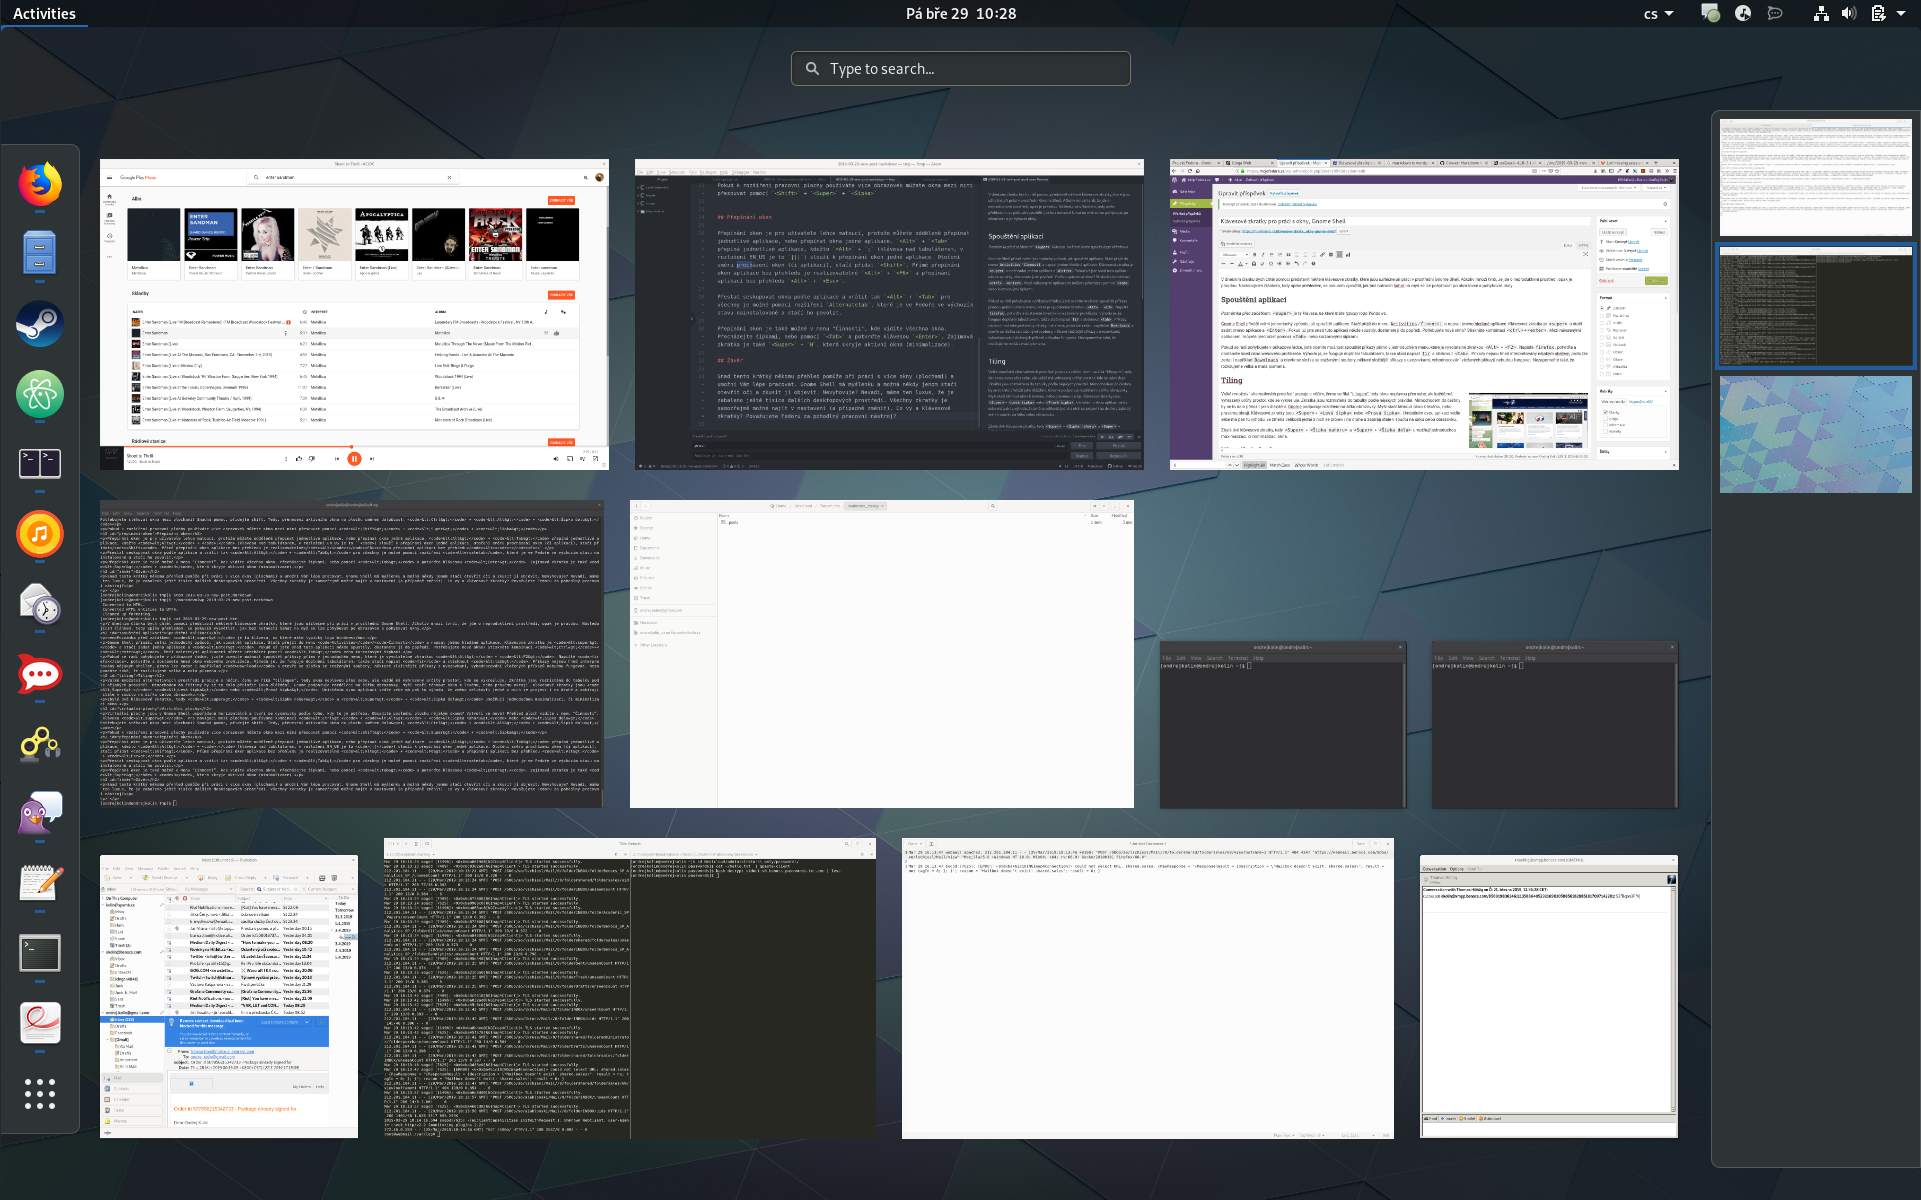Open the cs keyboard layout dropdown
1921x1200 pixels.
point(1658,14)
